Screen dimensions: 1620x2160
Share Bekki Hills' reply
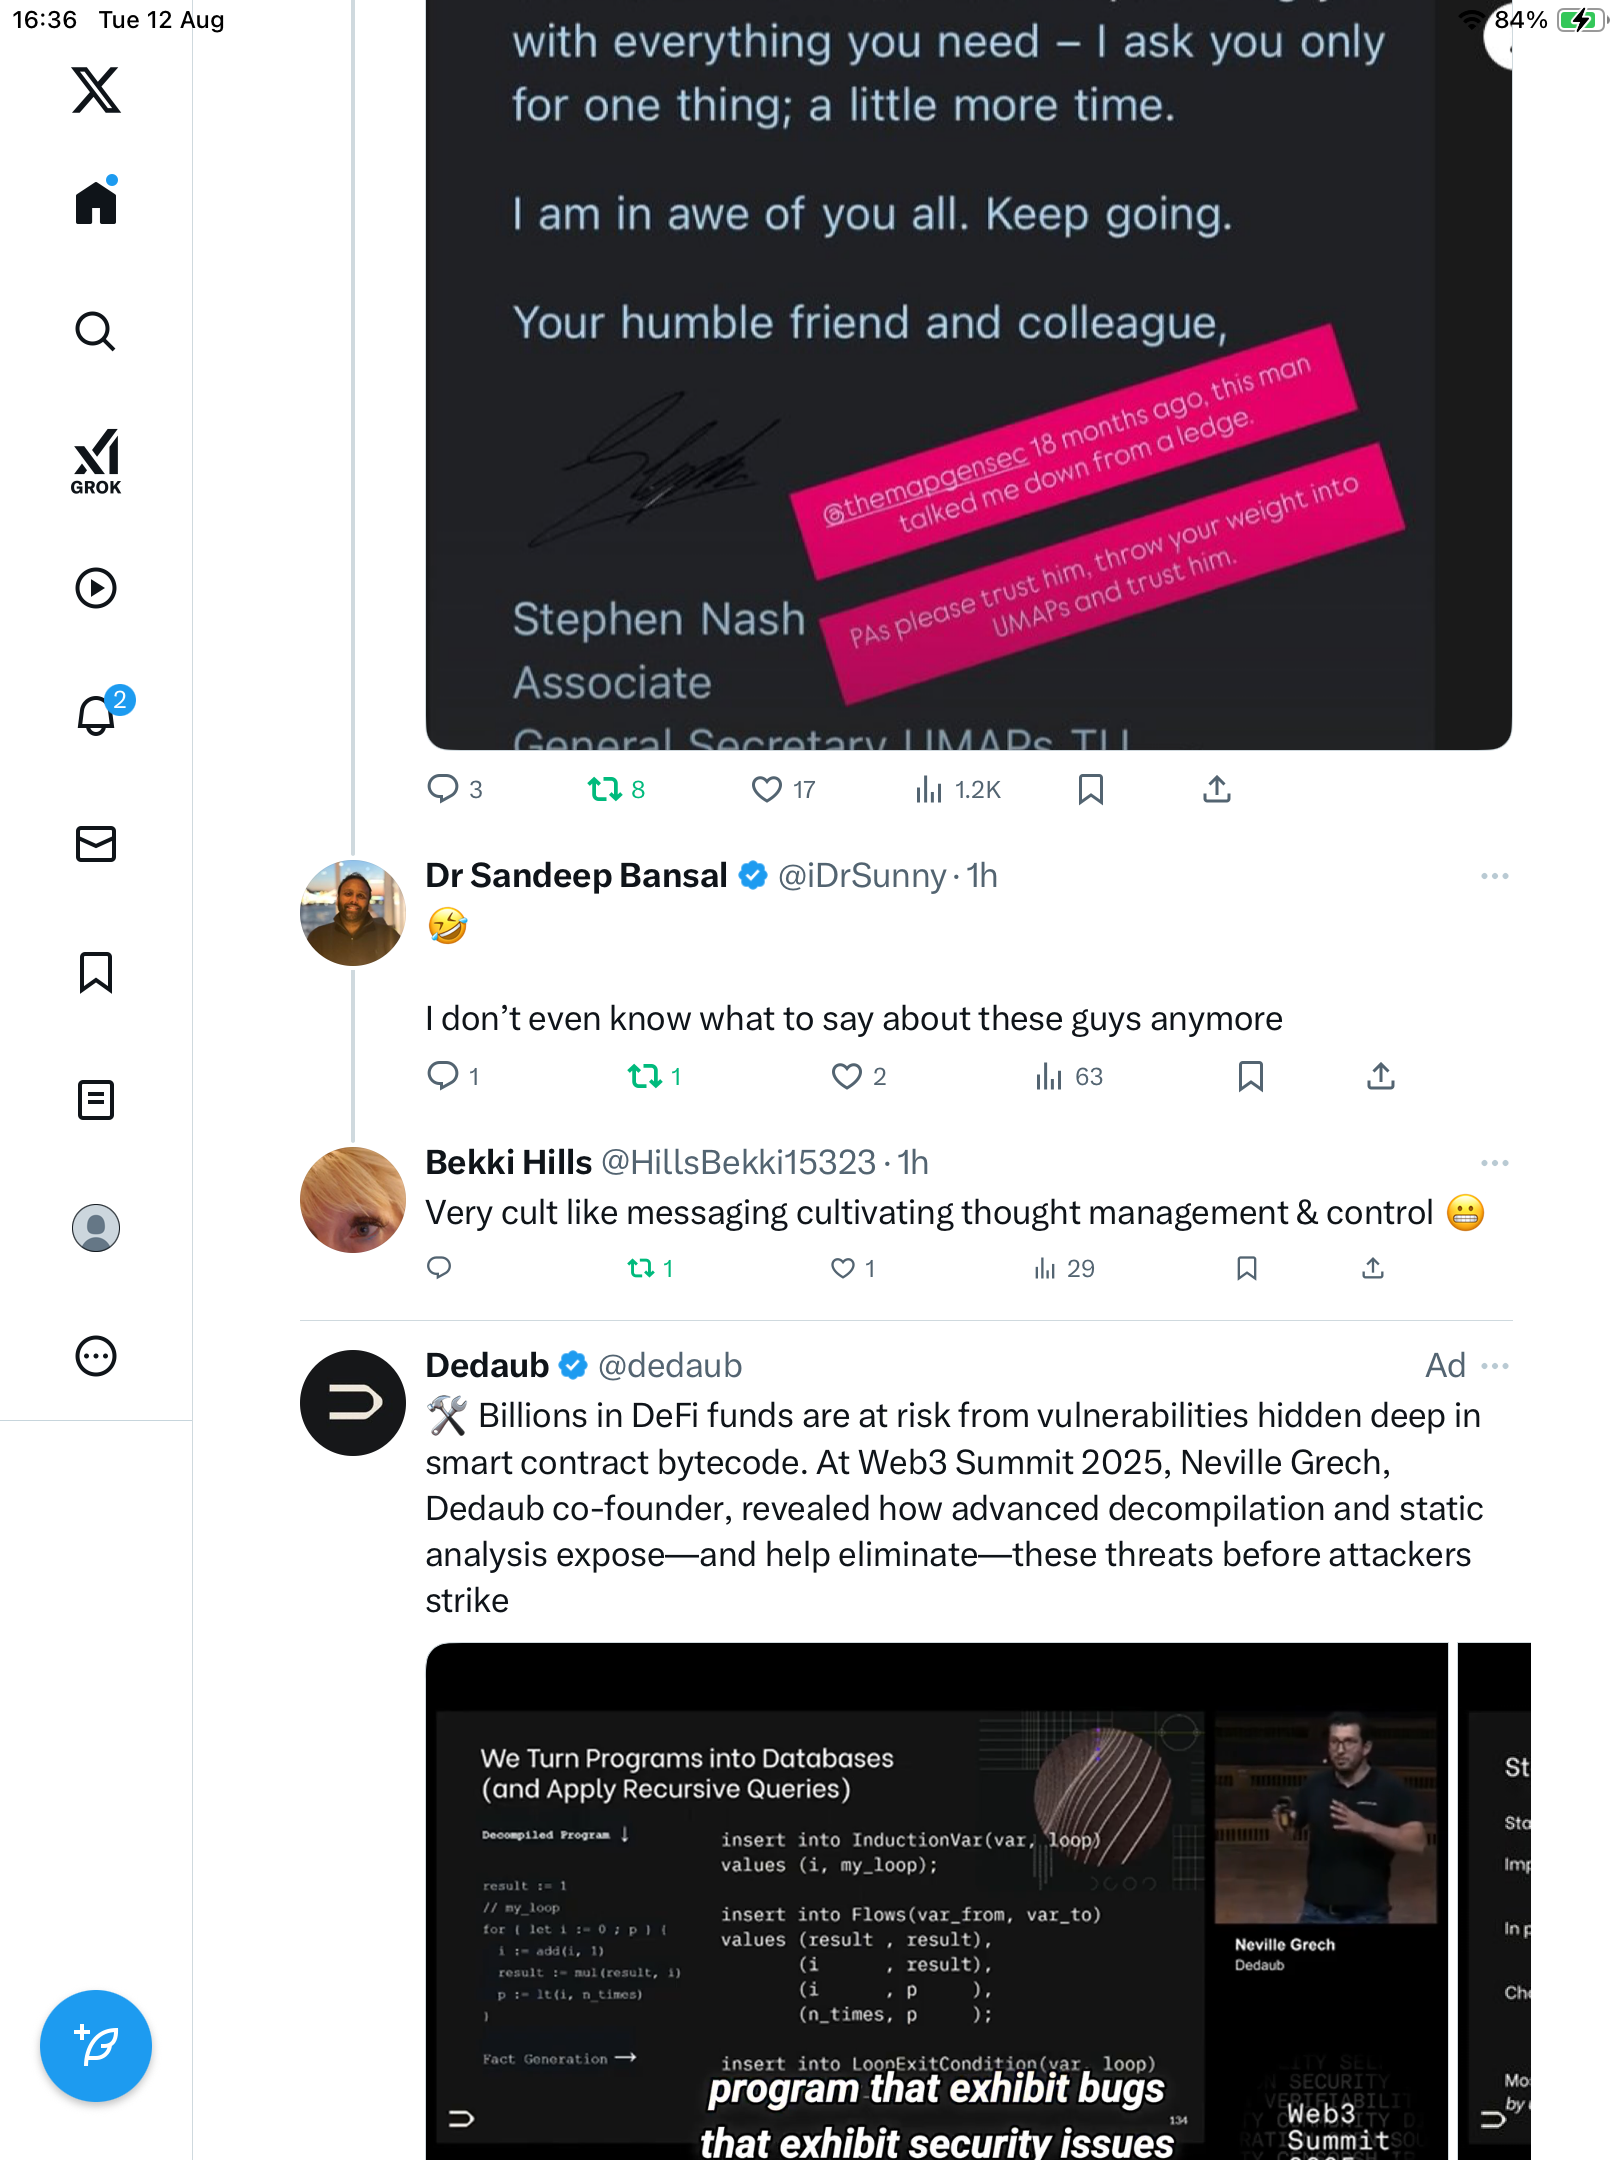point(1373,1269)
